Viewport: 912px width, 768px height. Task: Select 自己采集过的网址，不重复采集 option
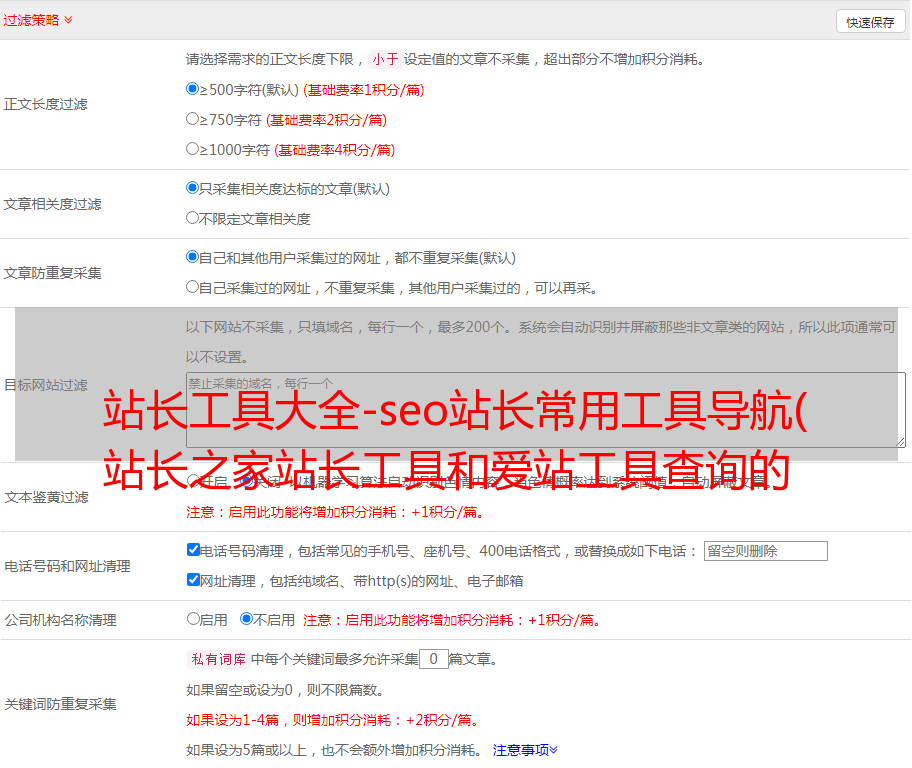(x=192, y=286)
